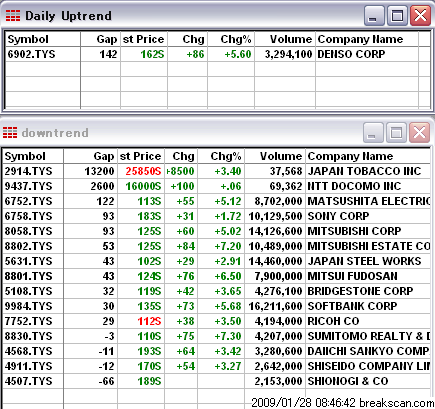Sort downtrend table by Symbol header
This screenshot has width=435, height=409.
point(33,156)
